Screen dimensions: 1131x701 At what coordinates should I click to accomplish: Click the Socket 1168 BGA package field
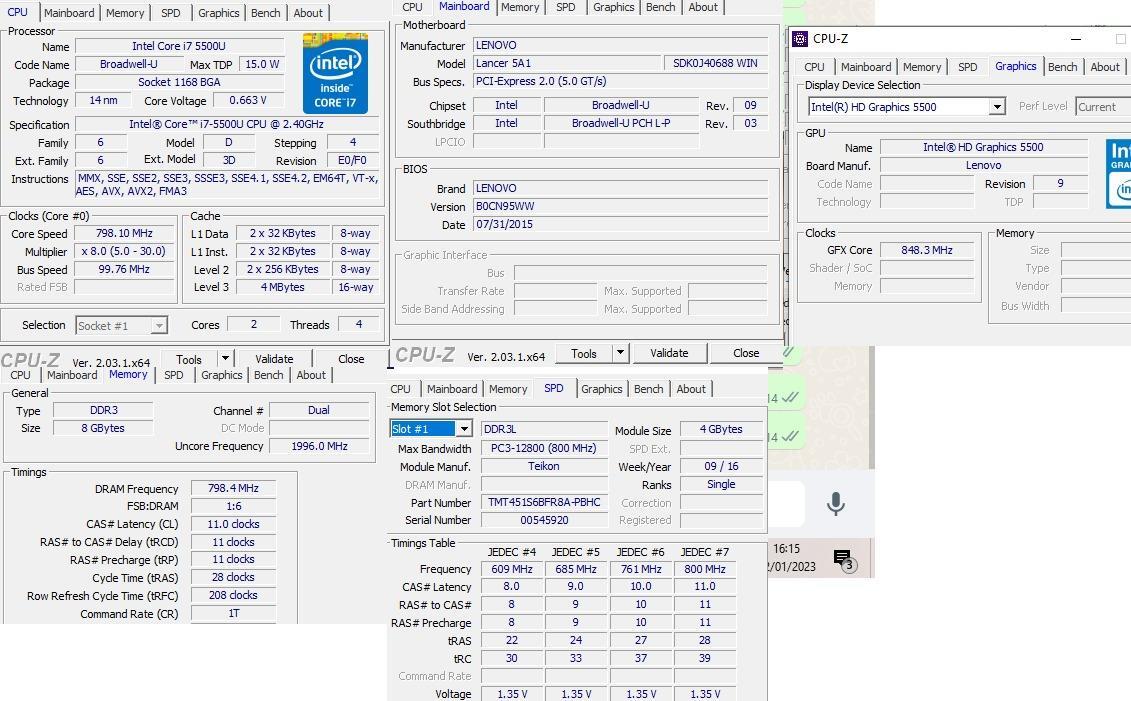point(179,82)
